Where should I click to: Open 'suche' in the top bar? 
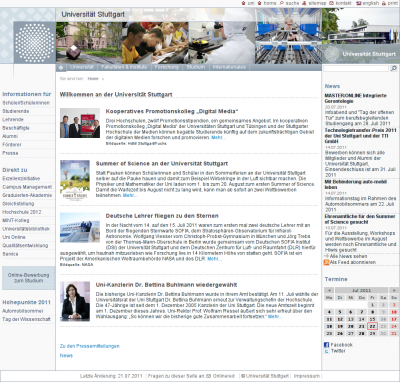(292, 3)
